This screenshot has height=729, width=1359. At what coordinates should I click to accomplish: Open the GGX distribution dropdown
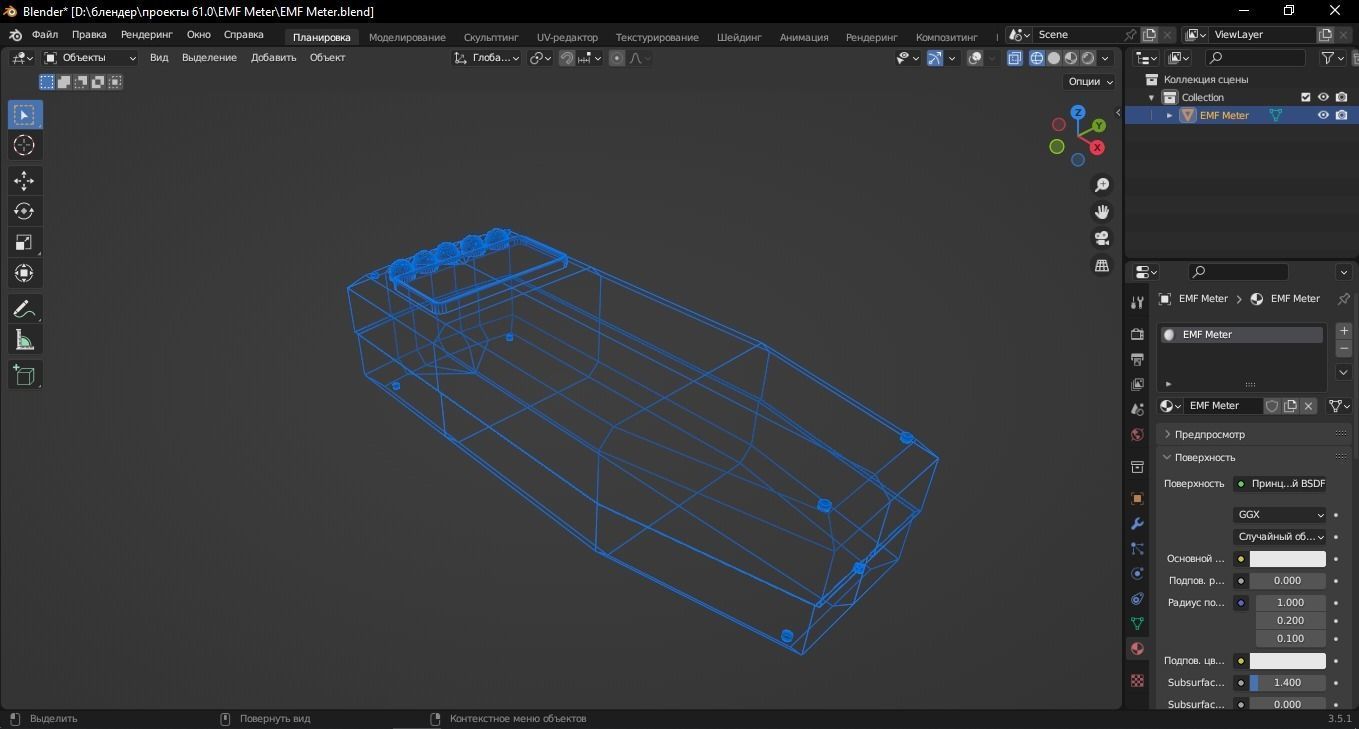[1280, 515]
